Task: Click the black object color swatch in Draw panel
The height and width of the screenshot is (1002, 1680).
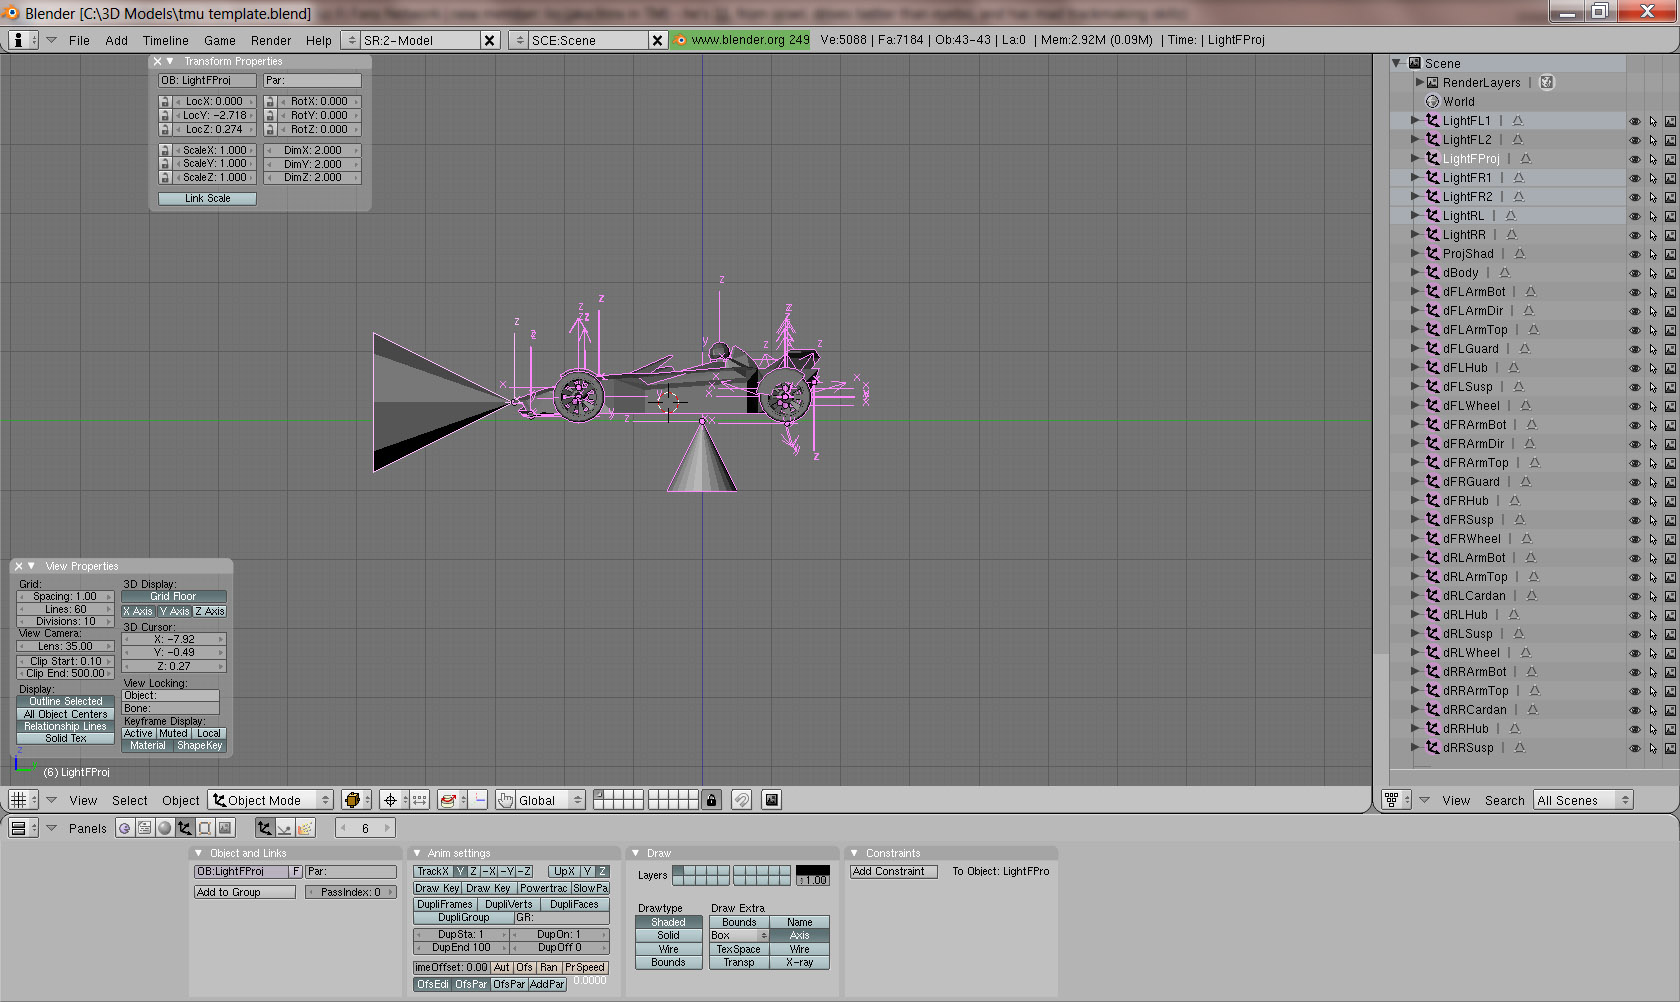Action: pos(812,870)
